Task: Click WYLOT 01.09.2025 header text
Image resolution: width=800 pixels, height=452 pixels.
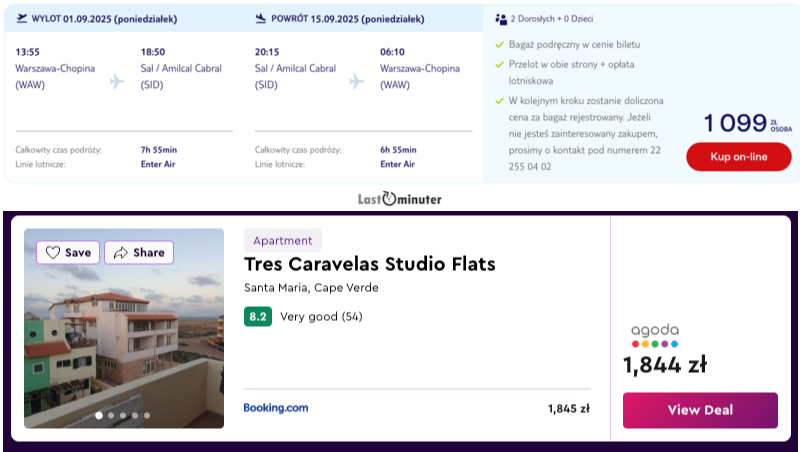Action: [105, 19]
